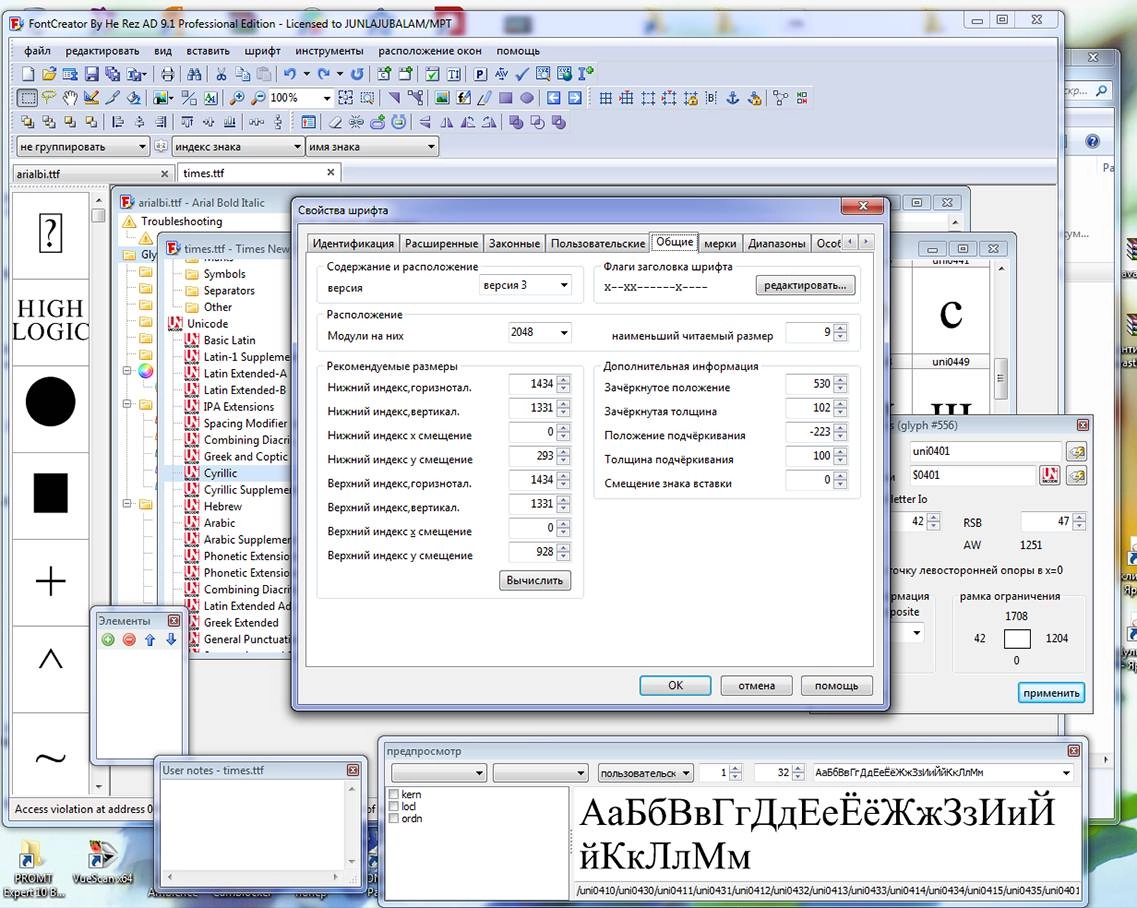
Task: Open the preview sample text dropdown
Action: pos(1066,773)
